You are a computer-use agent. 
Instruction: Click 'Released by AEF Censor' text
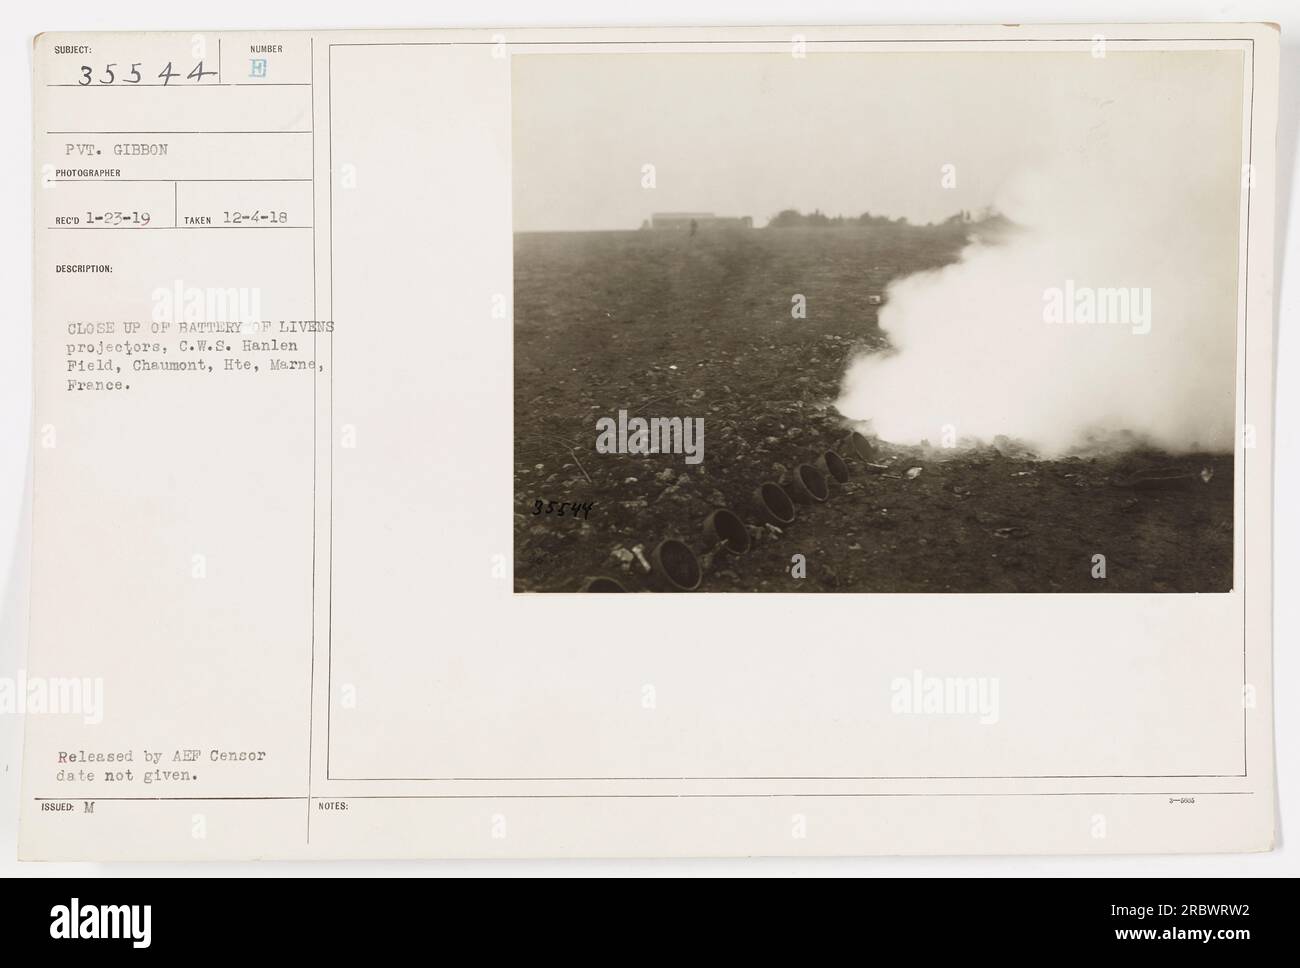(x=162, y=756)
